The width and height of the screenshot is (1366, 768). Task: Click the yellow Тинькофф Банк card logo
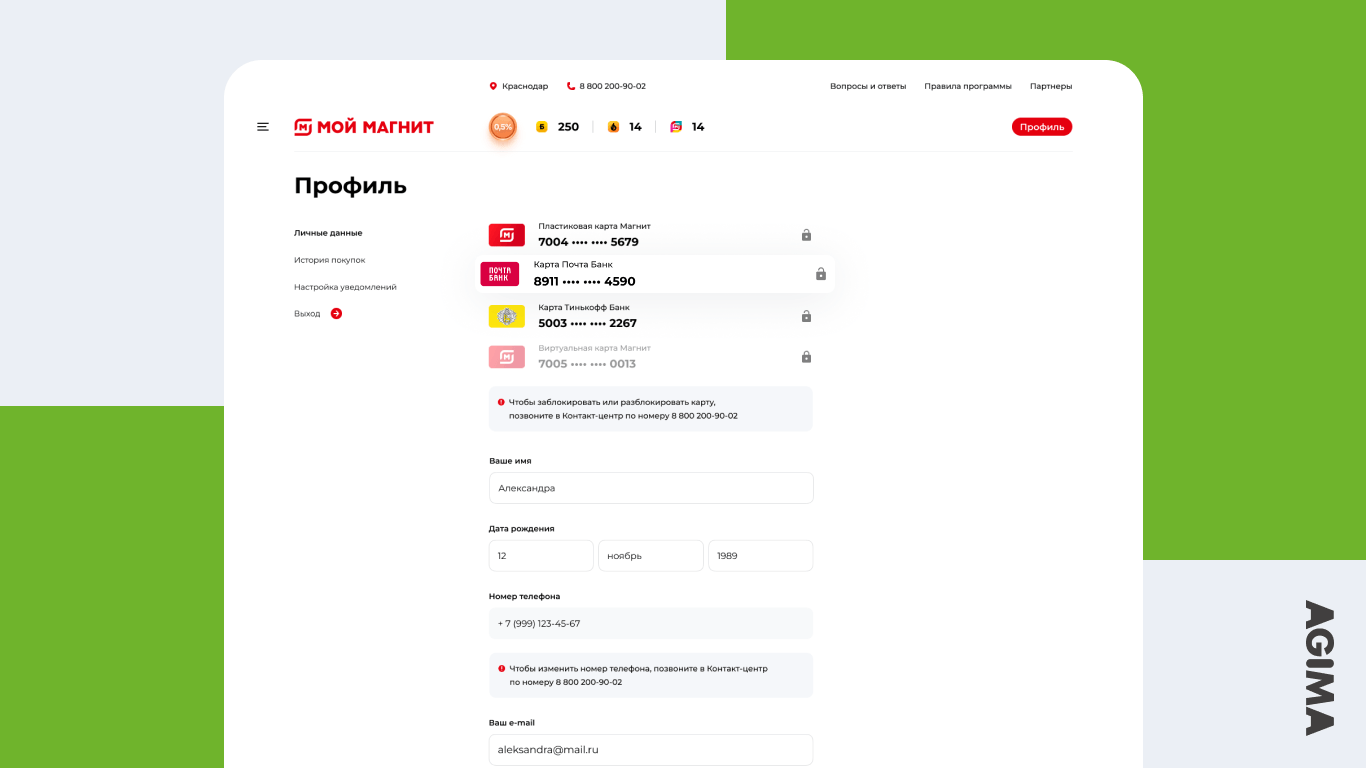(507, 316)
